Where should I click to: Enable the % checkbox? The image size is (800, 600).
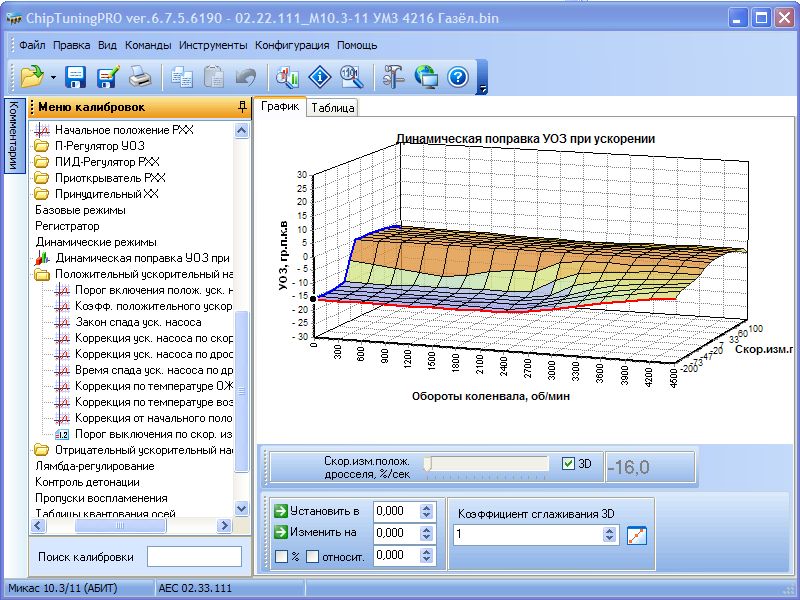click(x=281, y=556)
